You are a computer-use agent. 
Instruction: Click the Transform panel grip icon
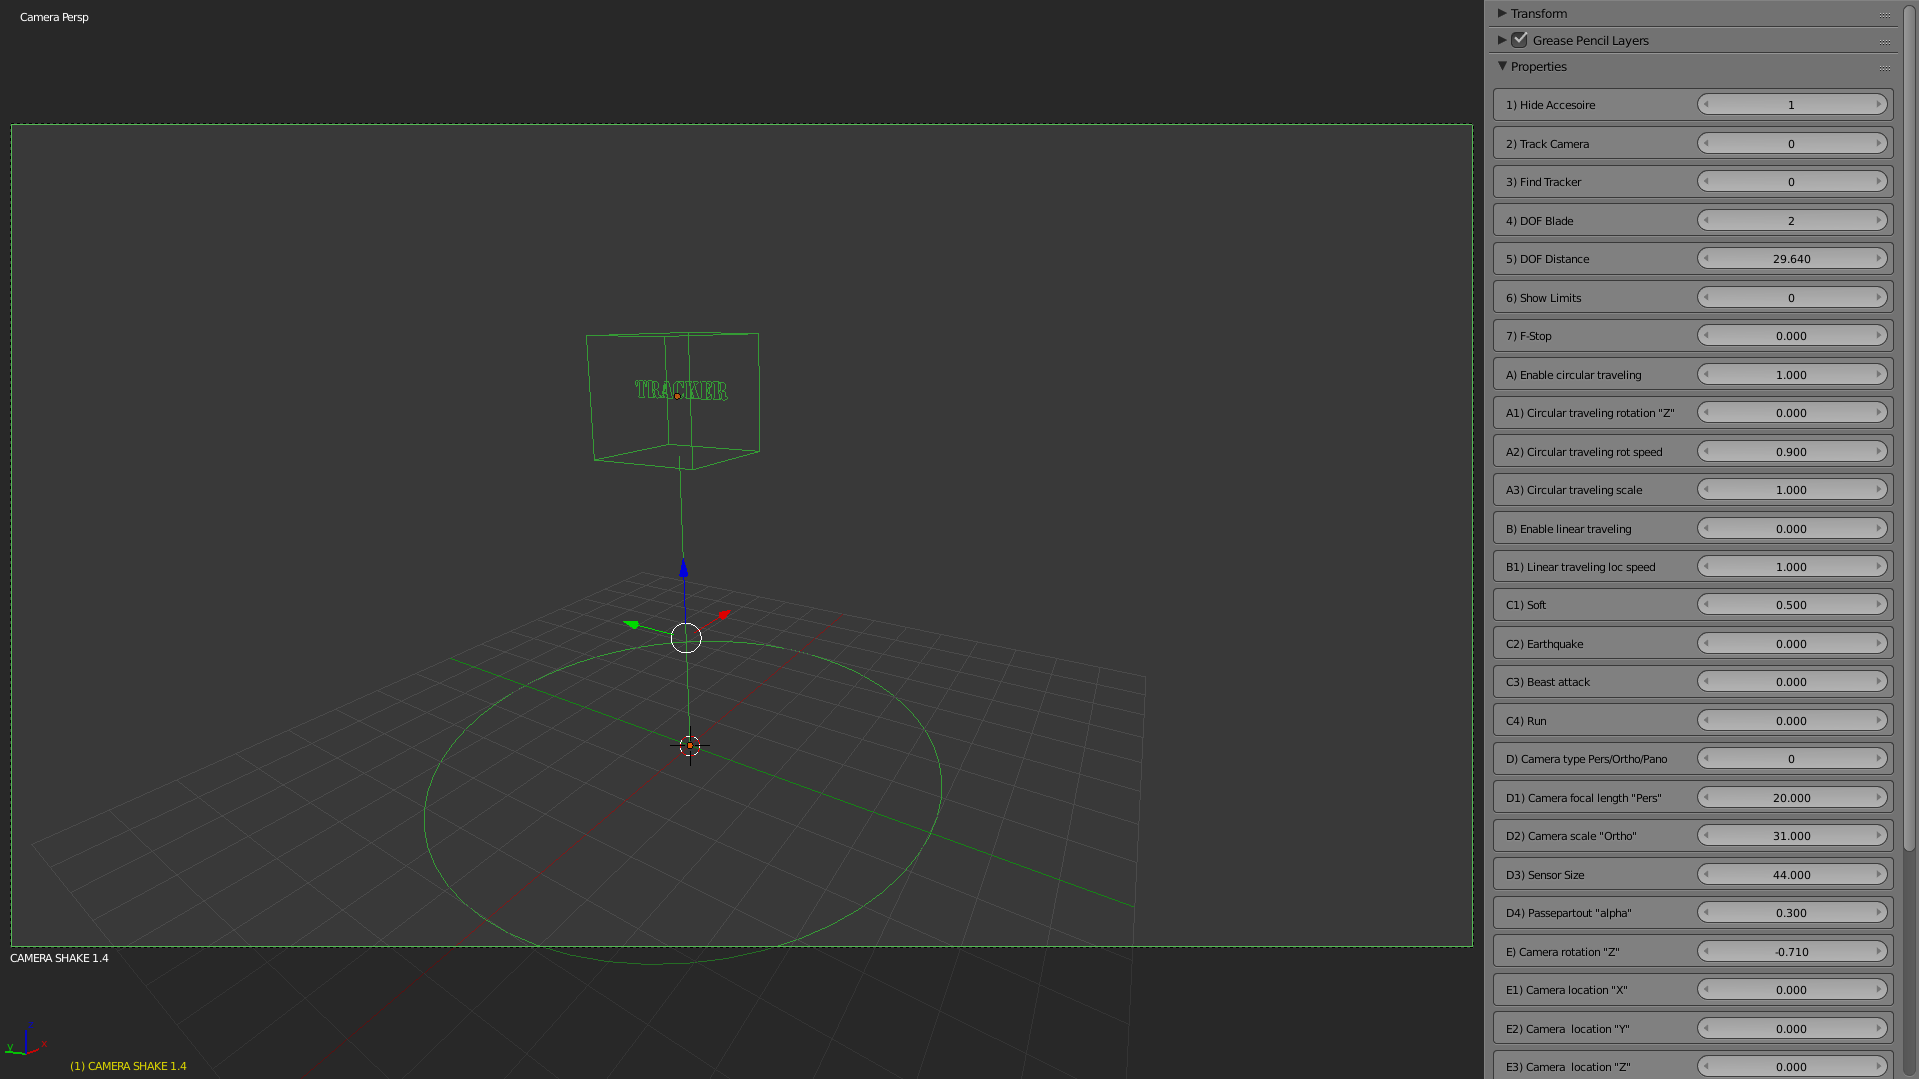1884,13
